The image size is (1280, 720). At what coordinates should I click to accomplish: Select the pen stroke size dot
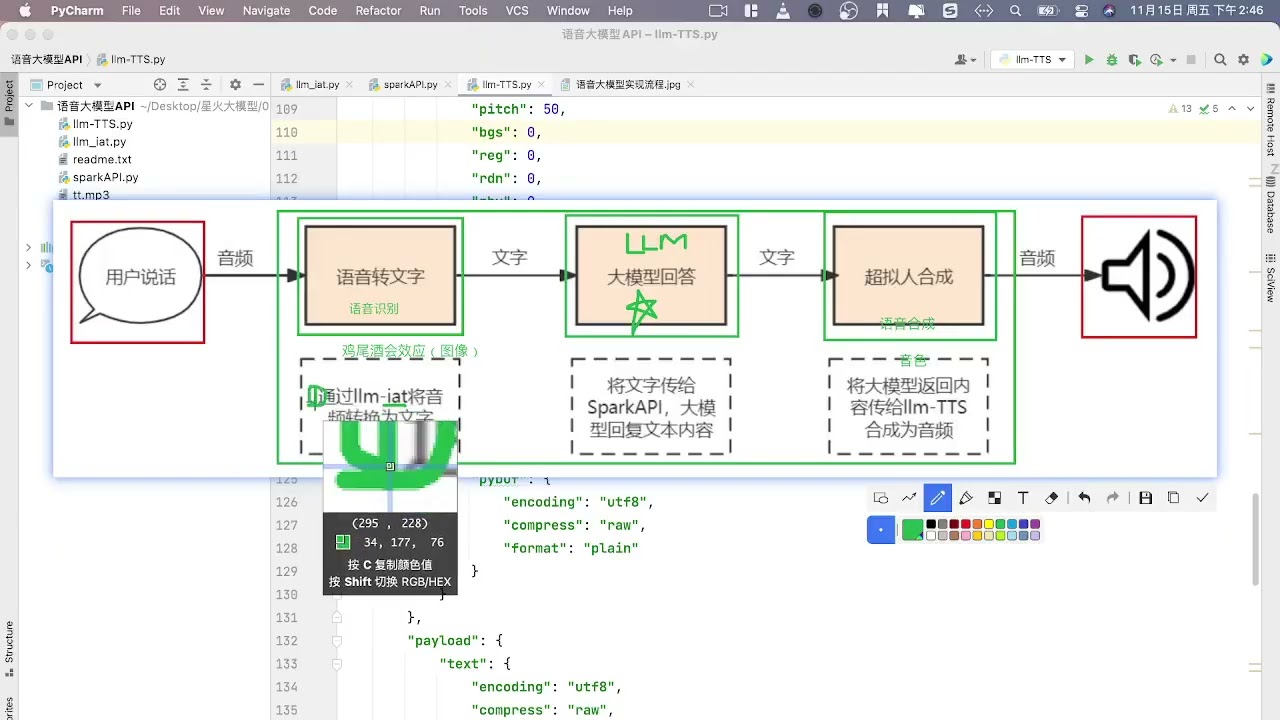click(x=881, y=530)
